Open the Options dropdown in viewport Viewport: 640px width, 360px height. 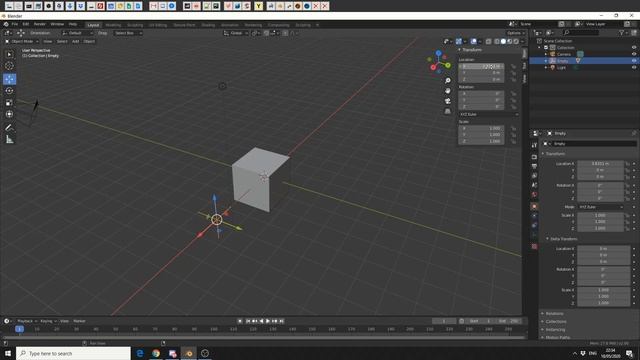[x=516, y=33]
